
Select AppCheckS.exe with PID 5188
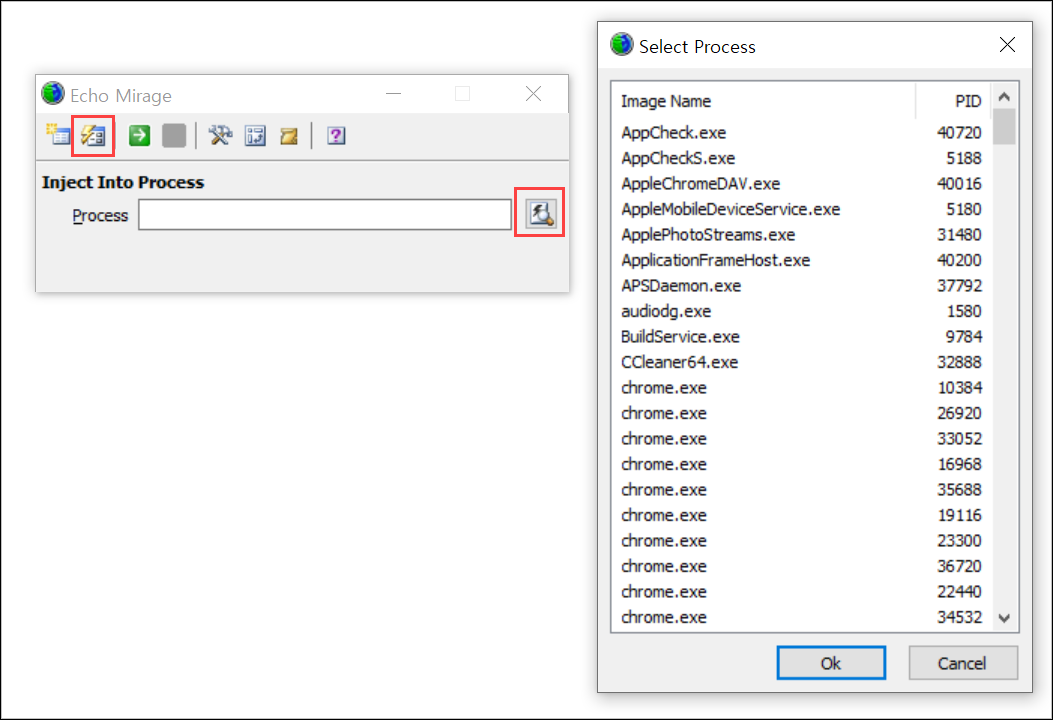pos(801,158)
